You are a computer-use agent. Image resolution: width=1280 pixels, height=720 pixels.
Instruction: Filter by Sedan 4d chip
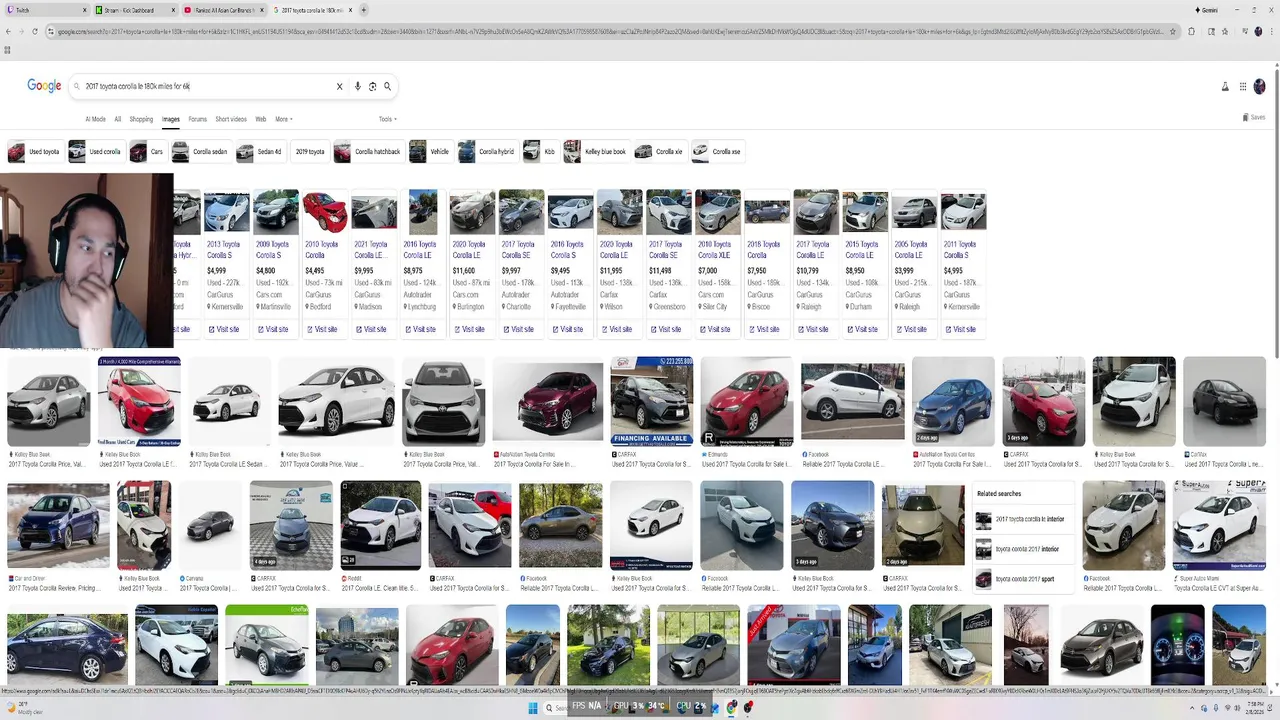pos(260,152)
